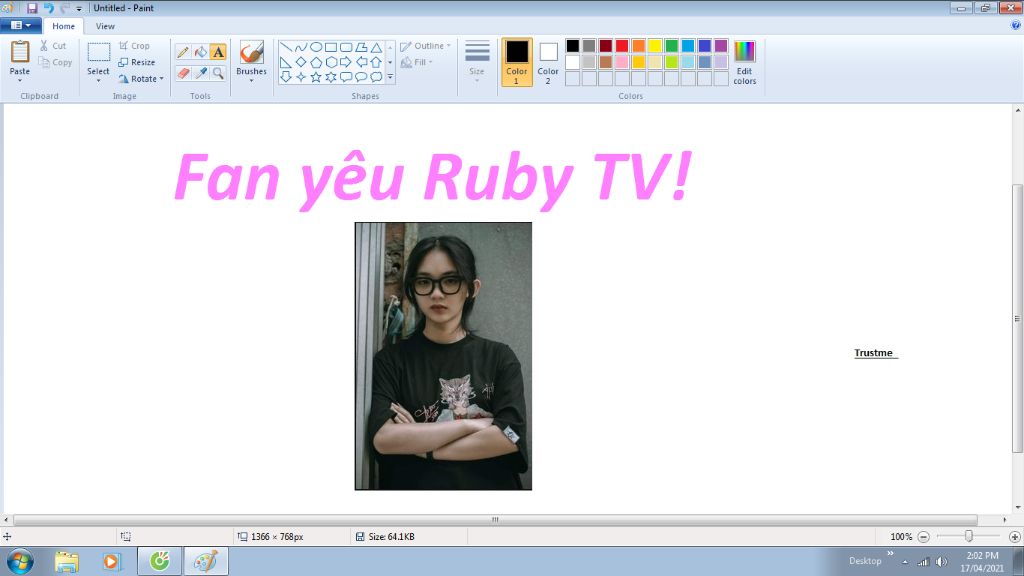The image size is (1024, 576).
Task: Click the Save icon in title bar
Action: click(31, 8)
